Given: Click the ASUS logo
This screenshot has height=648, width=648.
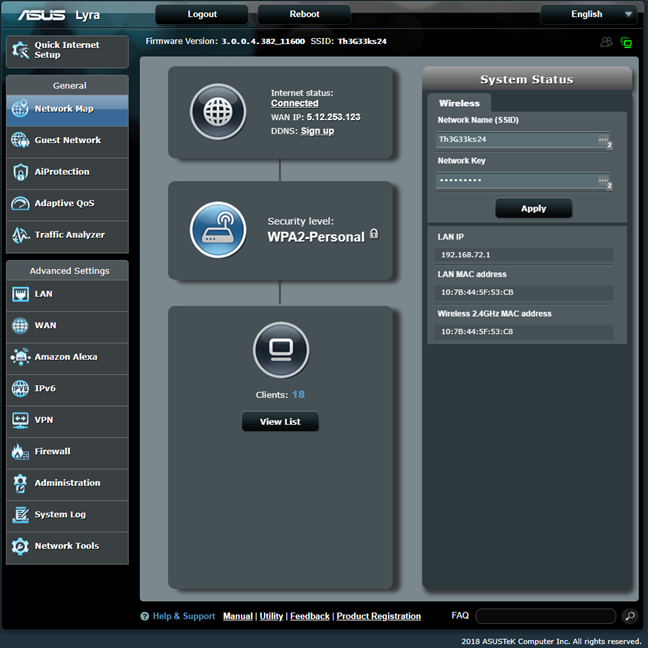Looking at the screenshot, I should click(41, 15).
